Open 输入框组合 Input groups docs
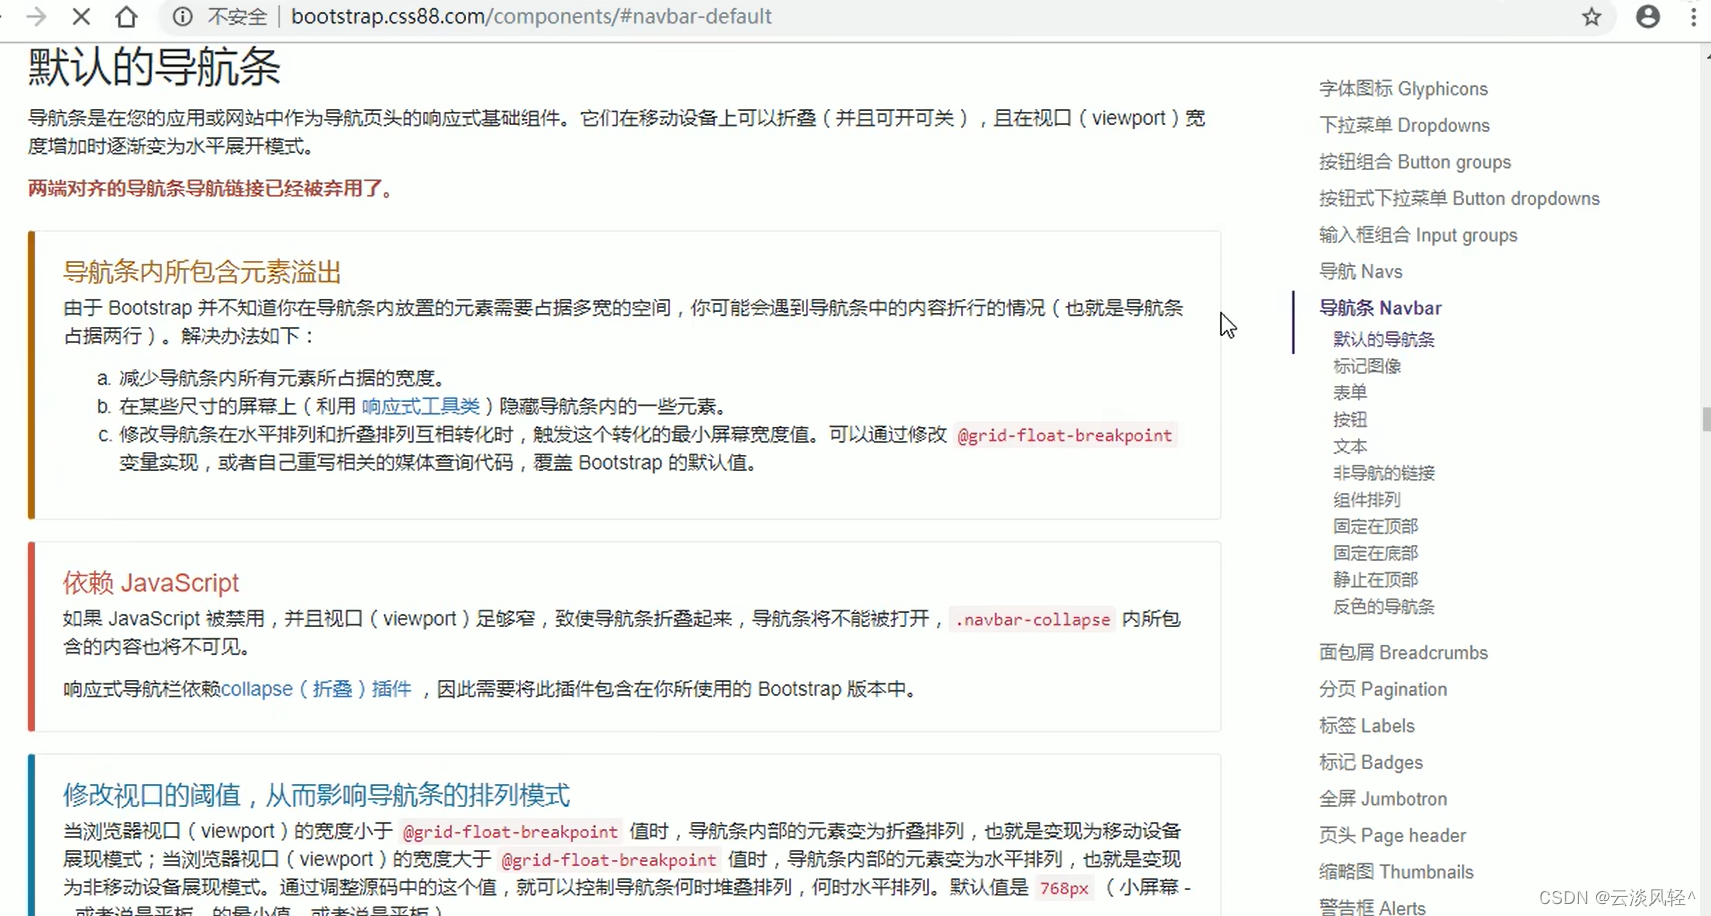Screen dimensions: 1711x916 [x=1418, y=234]
